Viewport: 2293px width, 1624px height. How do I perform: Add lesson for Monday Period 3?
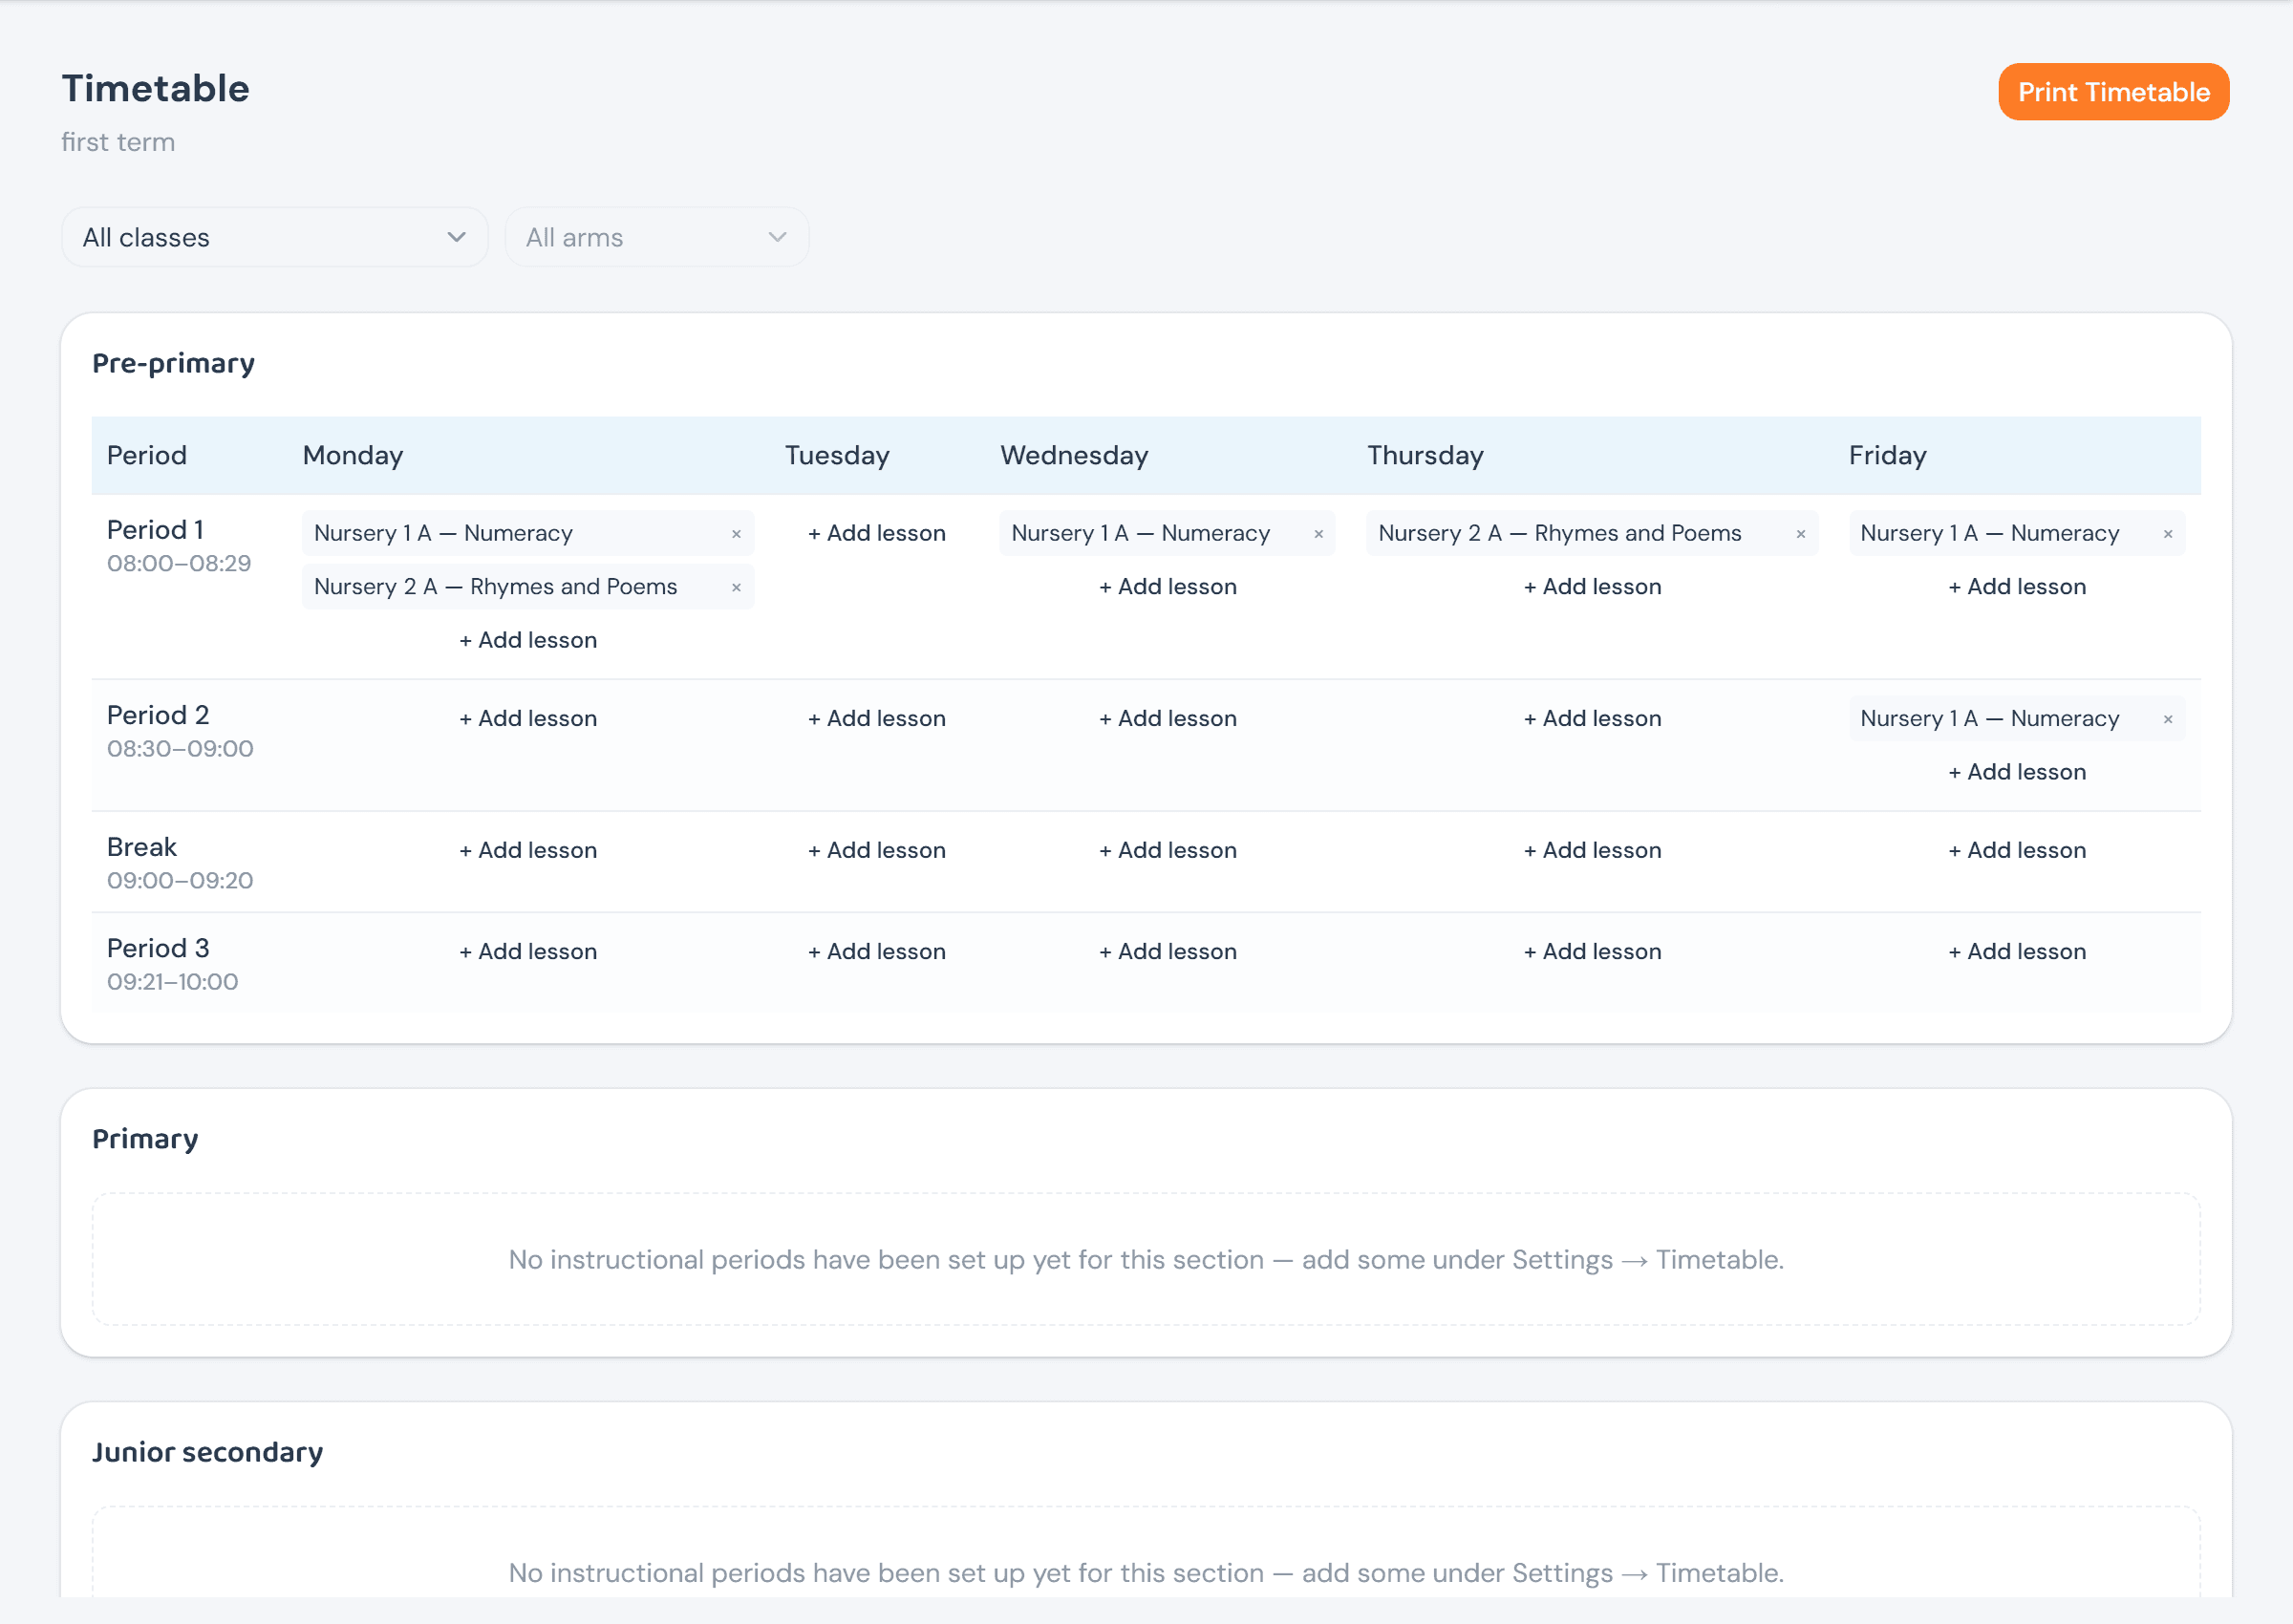tap(528, 951)
